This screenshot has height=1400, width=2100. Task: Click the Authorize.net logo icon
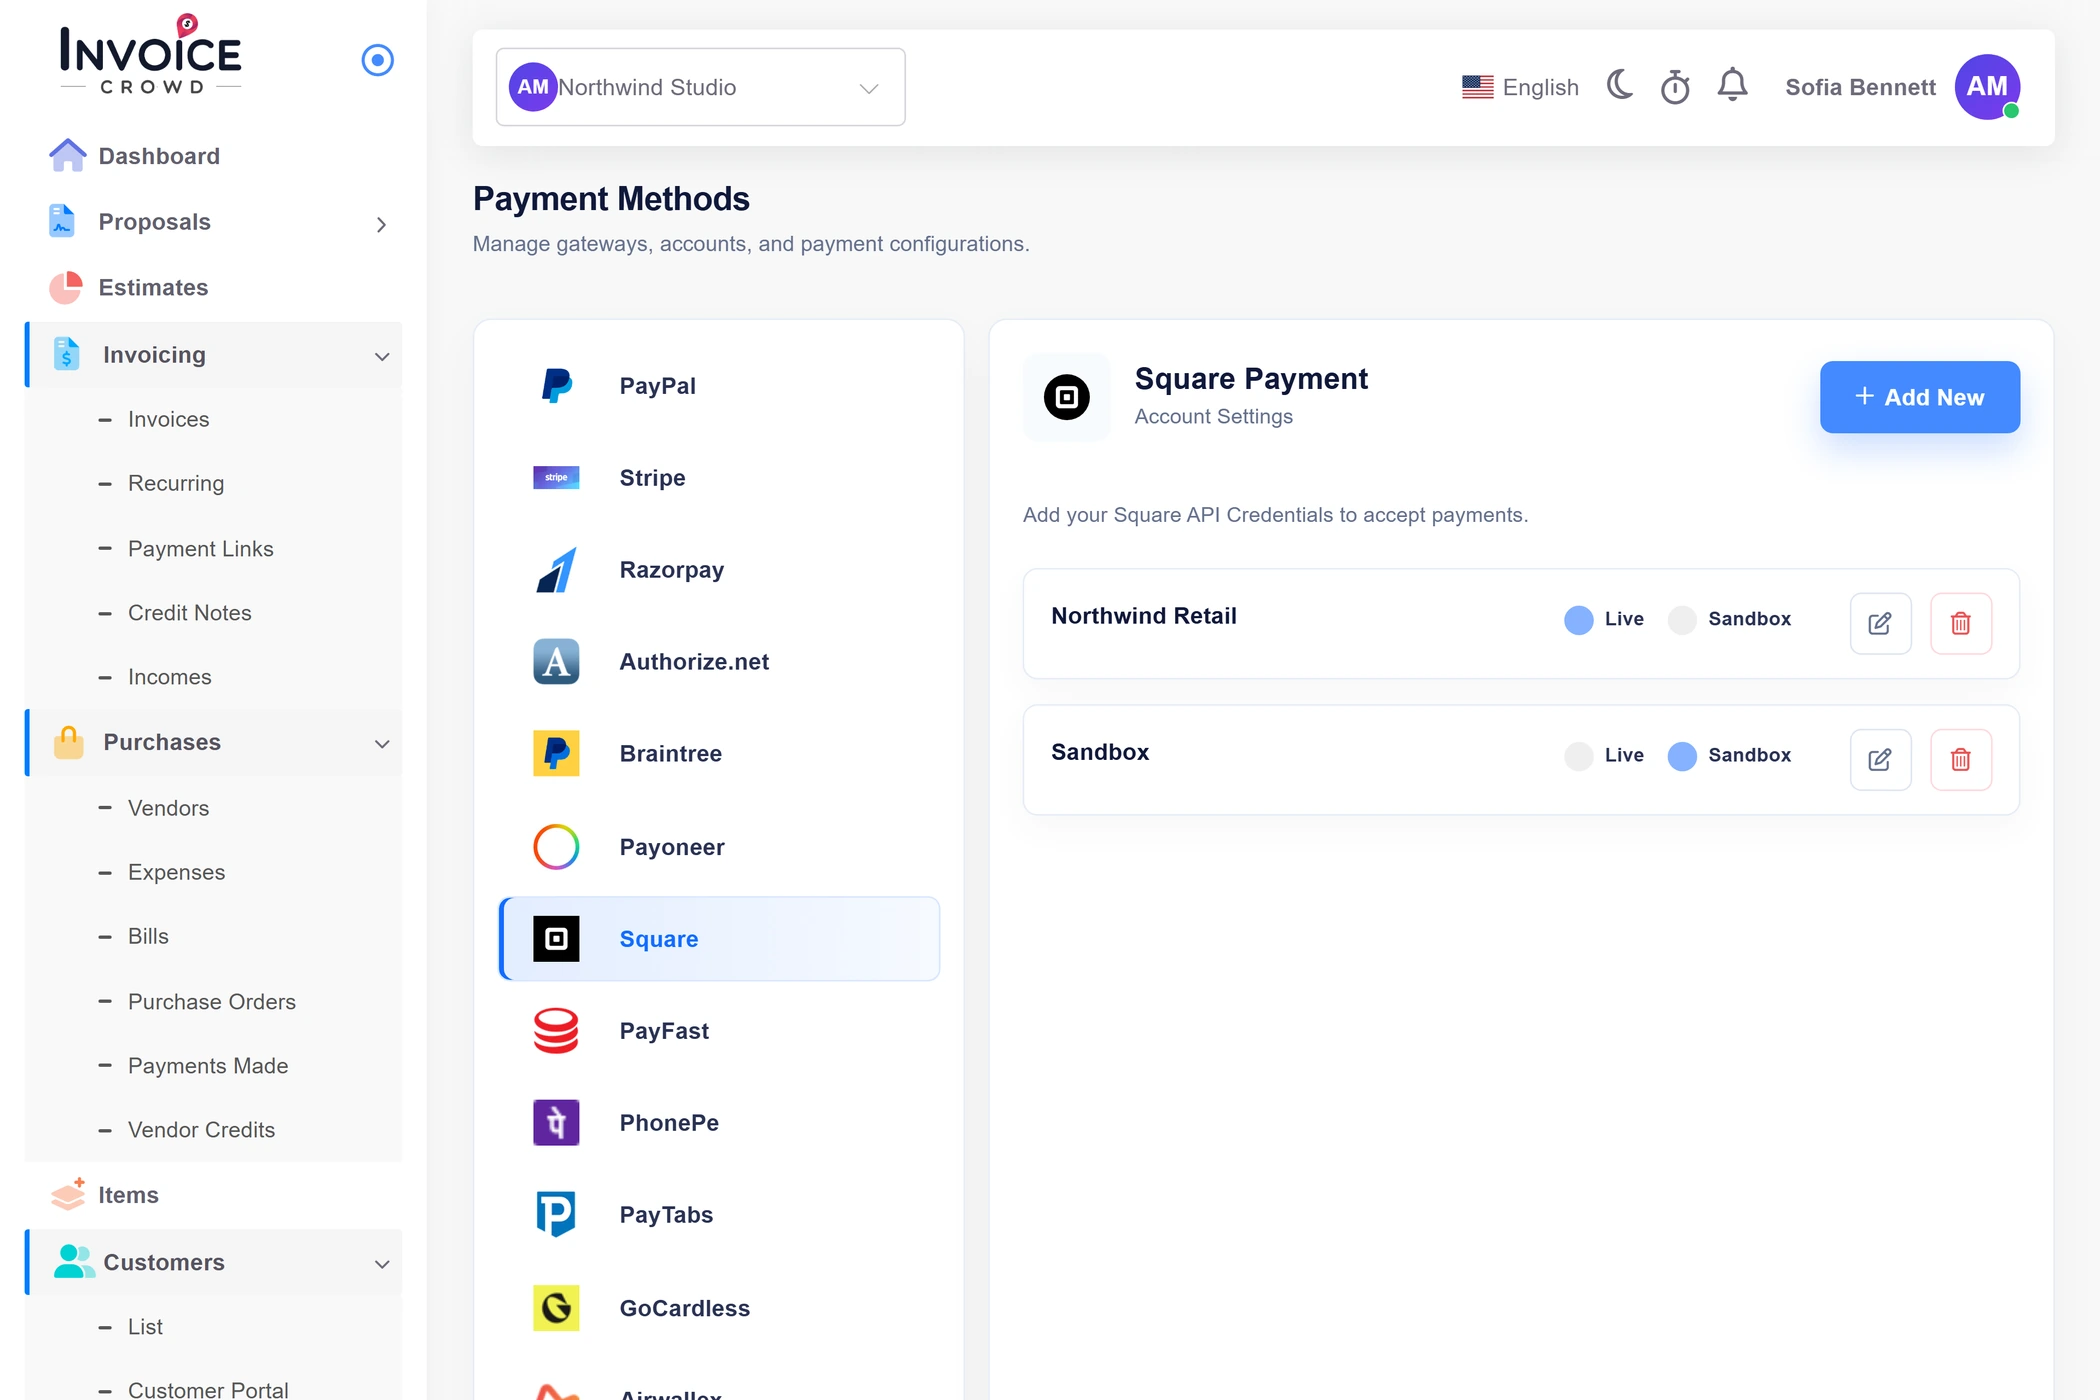(556, 661)
